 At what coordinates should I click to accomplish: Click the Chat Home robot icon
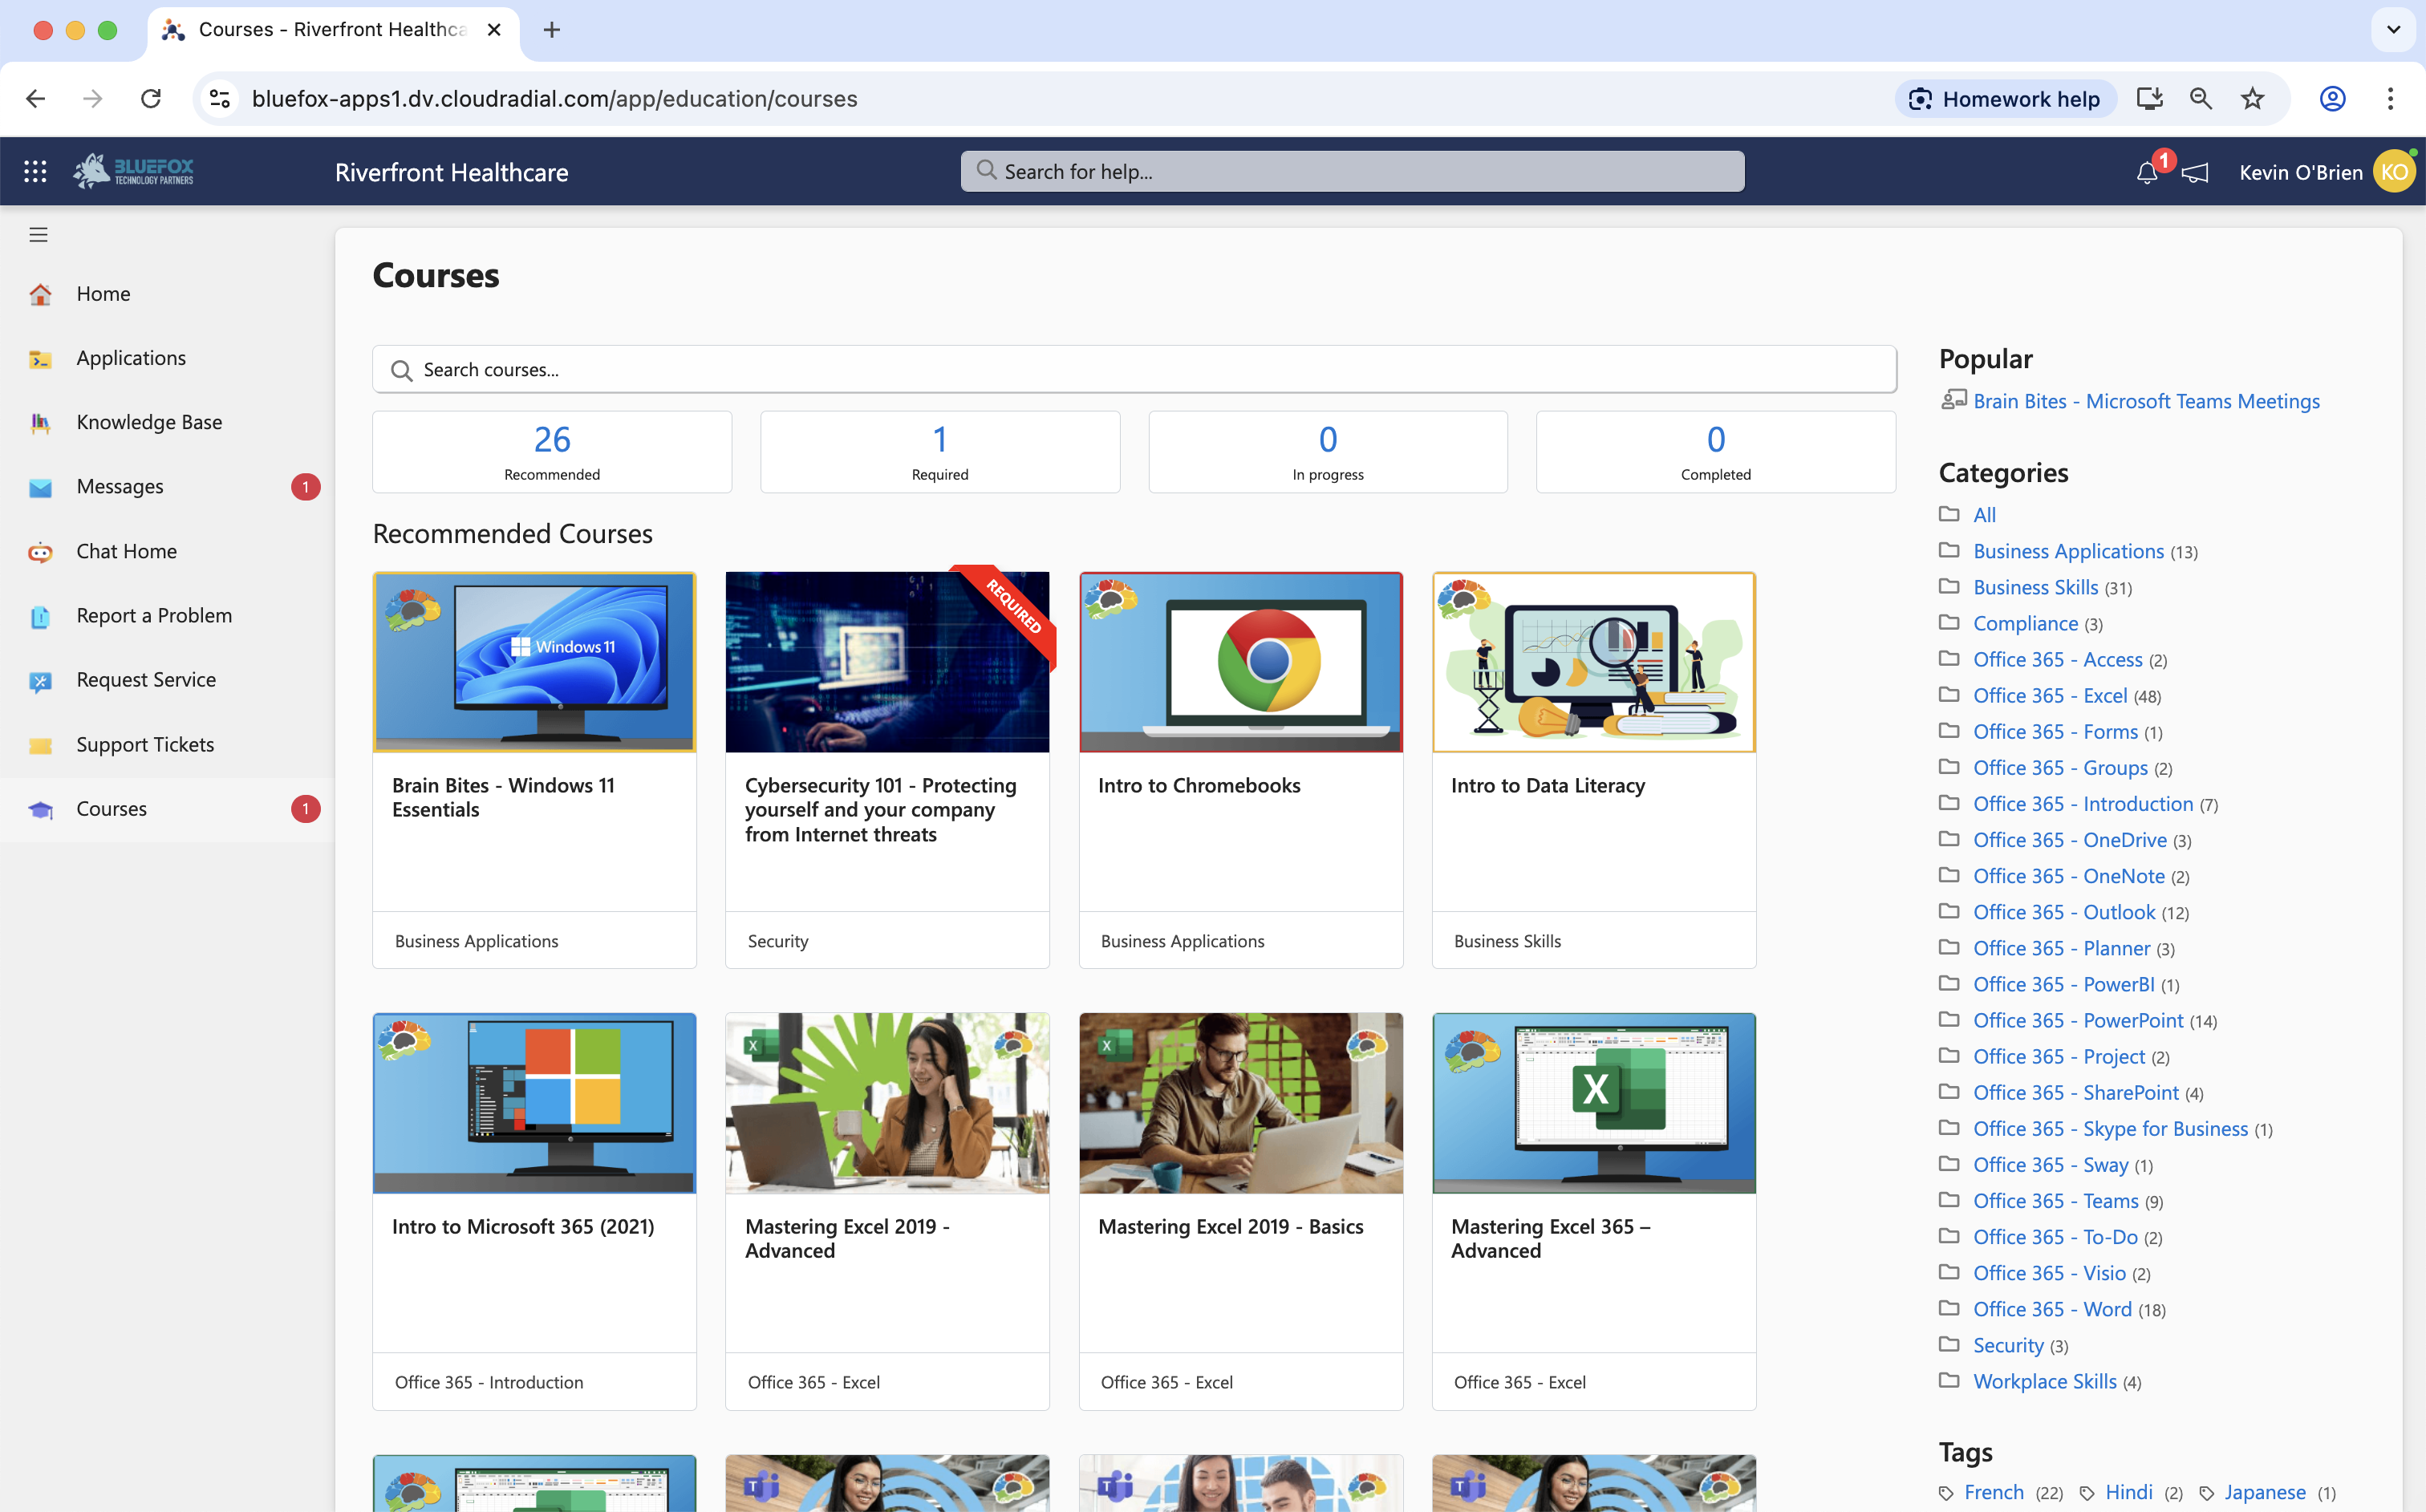[x=40, y=552]
